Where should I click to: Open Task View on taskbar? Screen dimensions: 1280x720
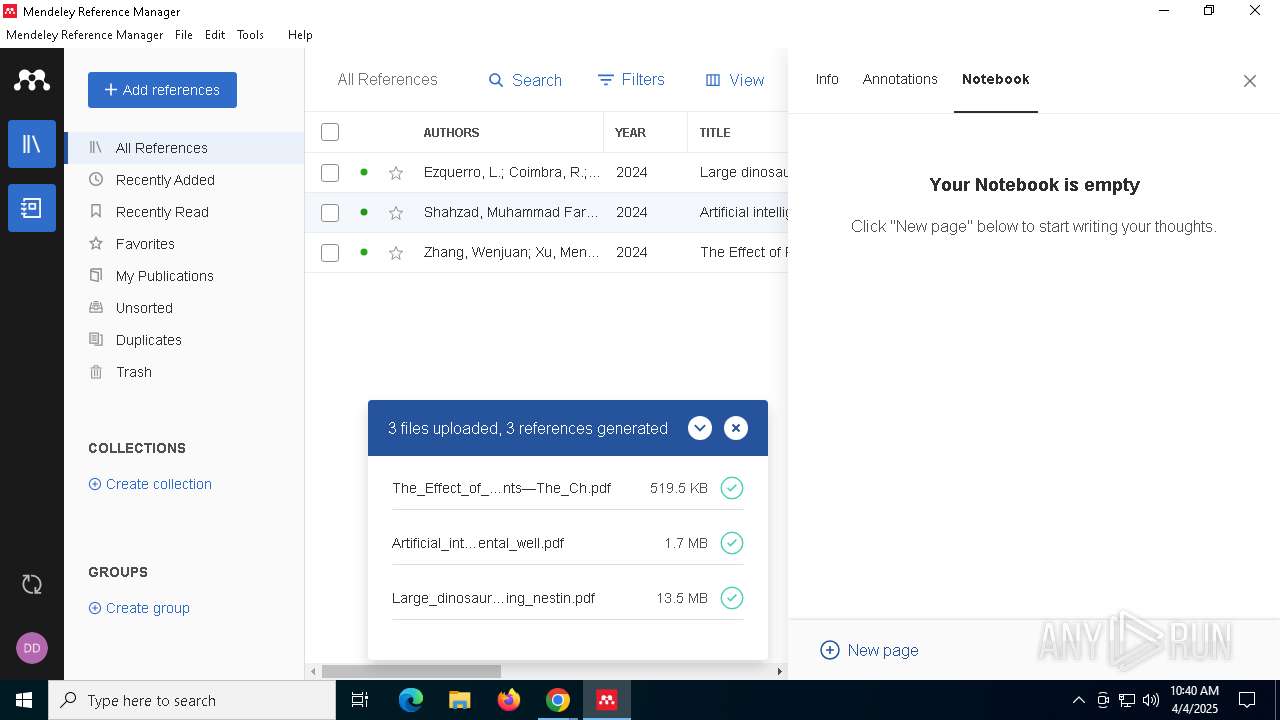click(x=360, y=700)
